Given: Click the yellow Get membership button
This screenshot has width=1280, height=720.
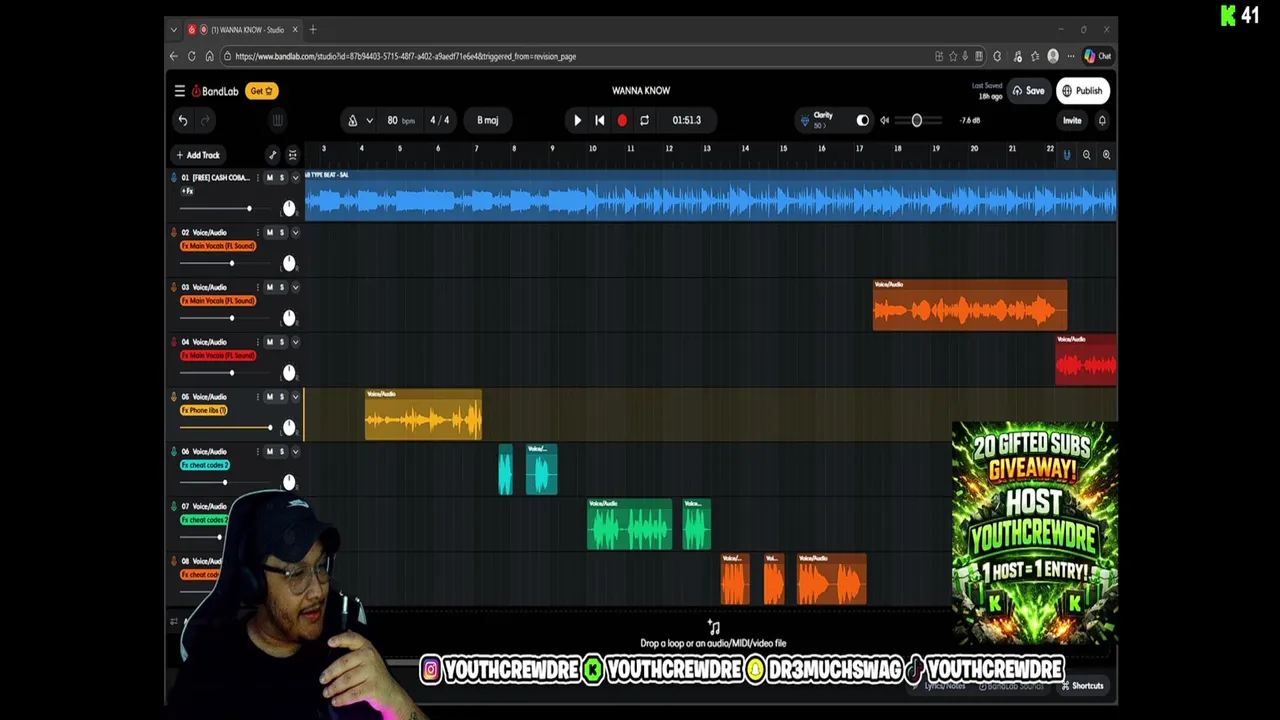Looking at the screenshot, I should click(x=261, y=91).
